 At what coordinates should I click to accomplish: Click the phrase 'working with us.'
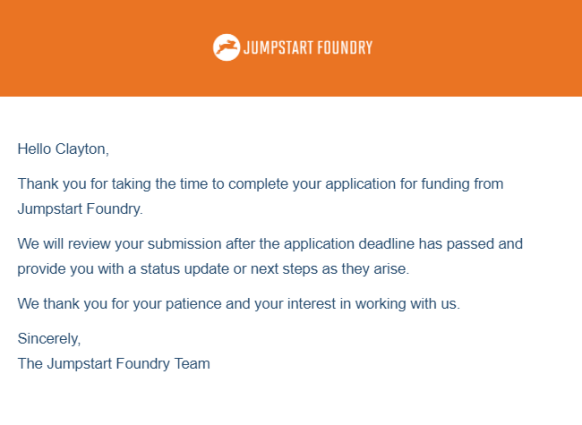(408, 304)
